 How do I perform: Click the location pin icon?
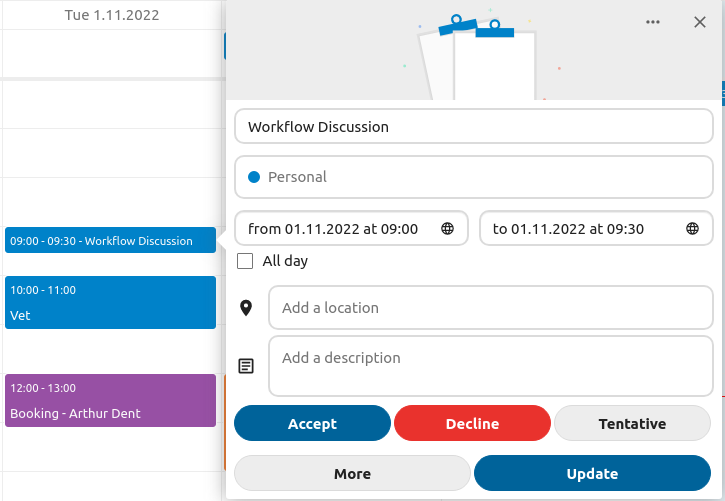(246, 308)
